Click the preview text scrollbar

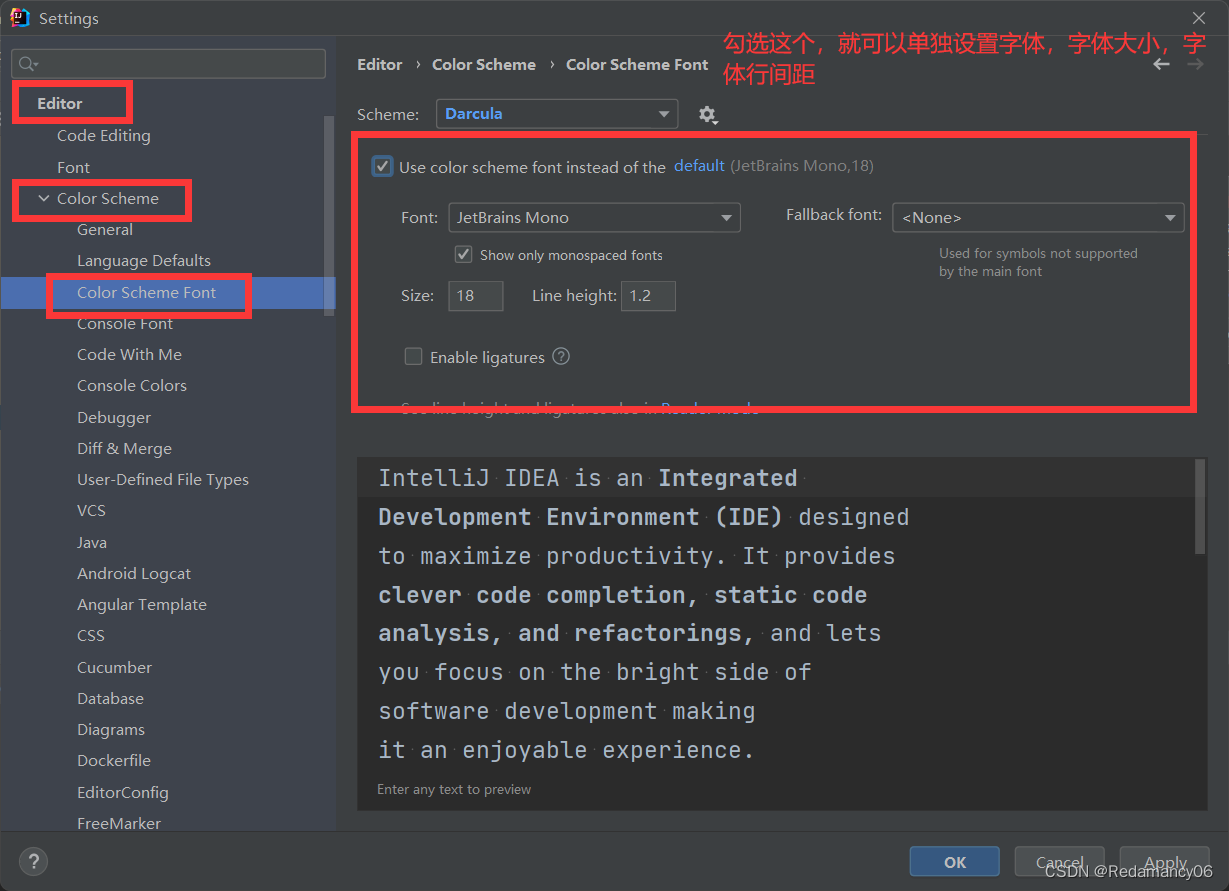tap(1201, 506)
